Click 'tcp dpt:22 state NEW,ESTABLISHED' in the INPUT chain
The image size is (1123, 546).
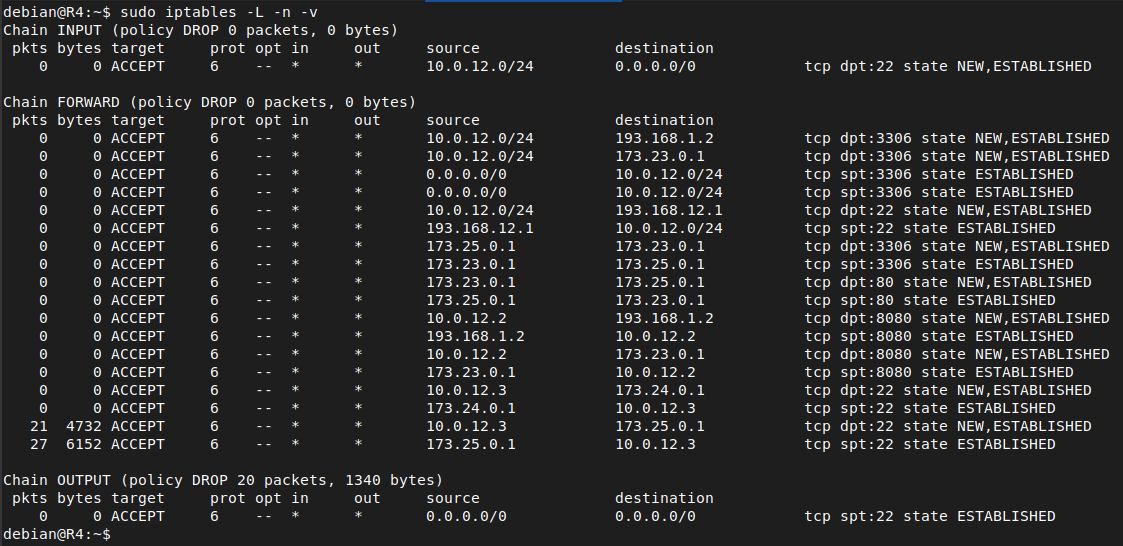(x=948, y=66)
